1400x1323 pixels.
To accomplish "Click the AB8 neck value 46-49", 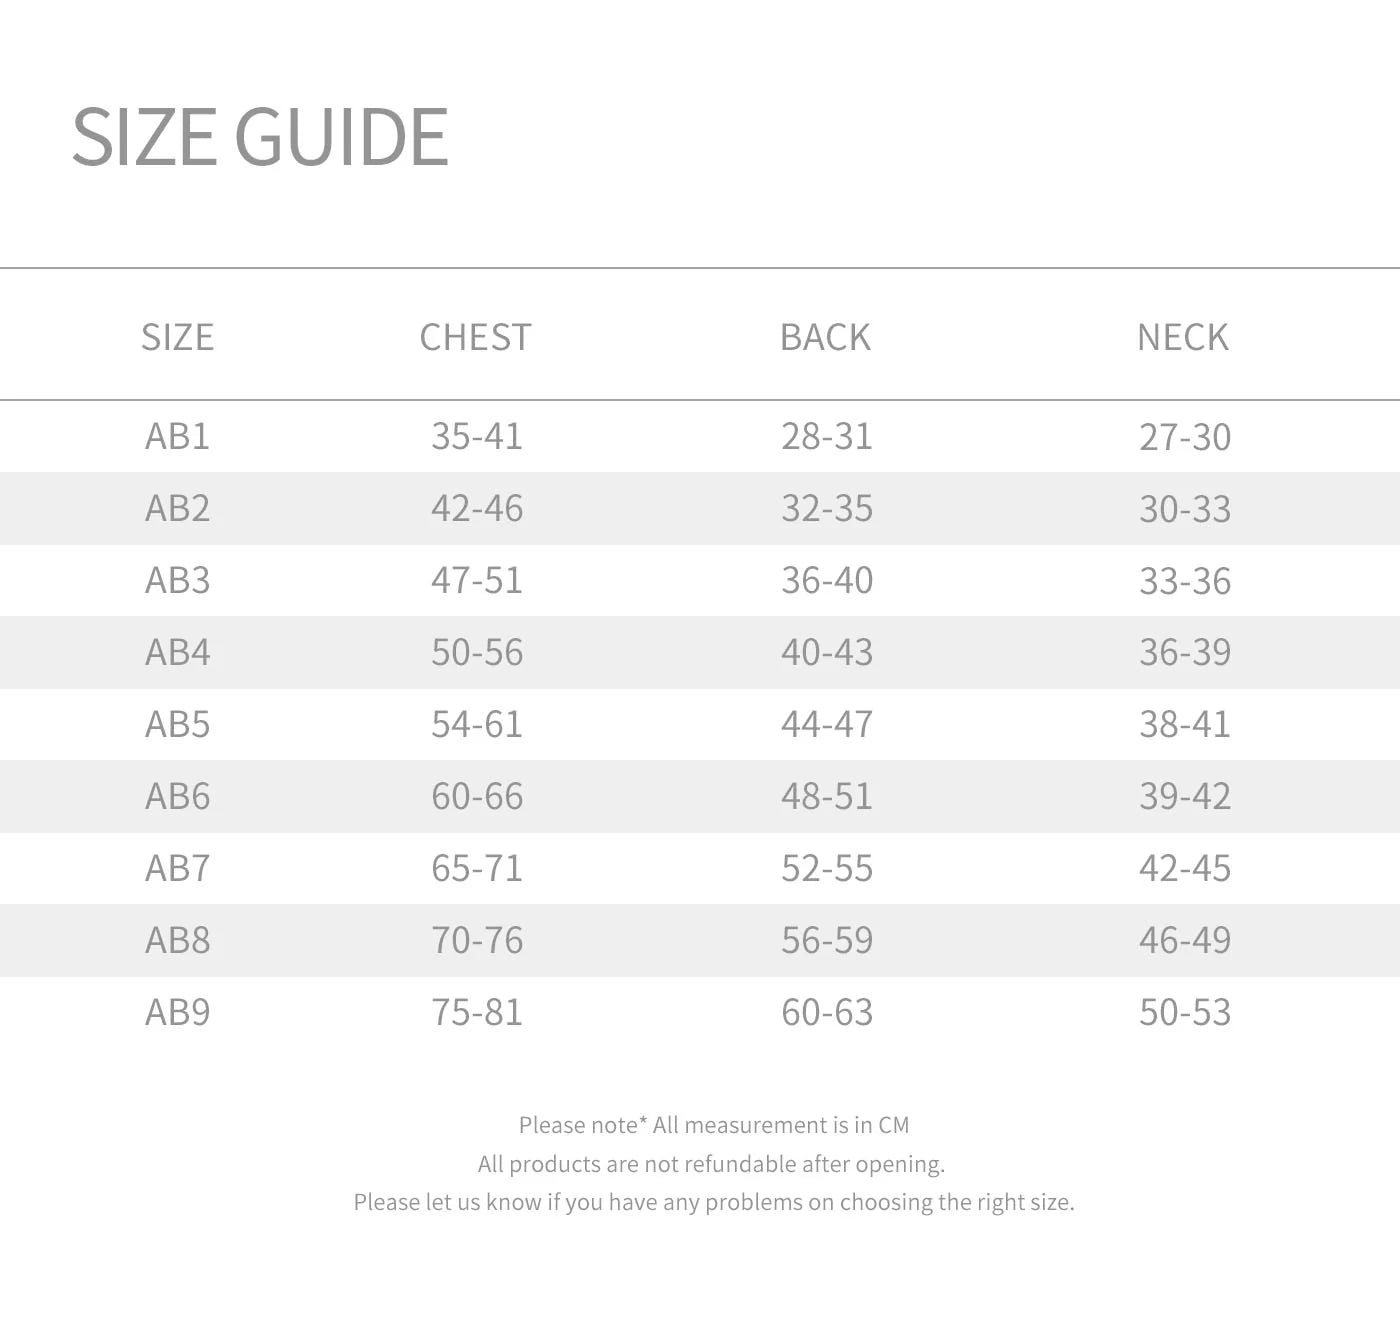I will point(1185,940).
